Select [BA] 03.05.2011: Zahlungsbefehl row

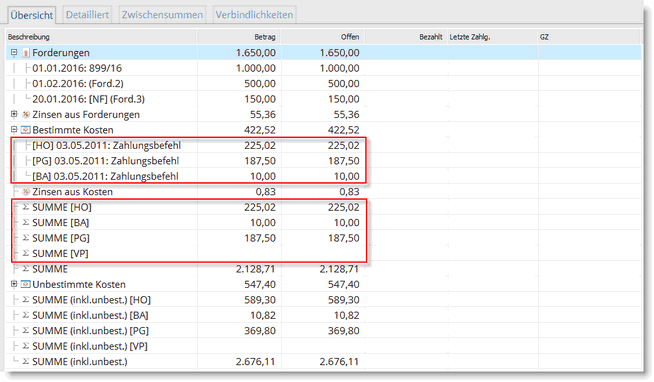[324, 176]
